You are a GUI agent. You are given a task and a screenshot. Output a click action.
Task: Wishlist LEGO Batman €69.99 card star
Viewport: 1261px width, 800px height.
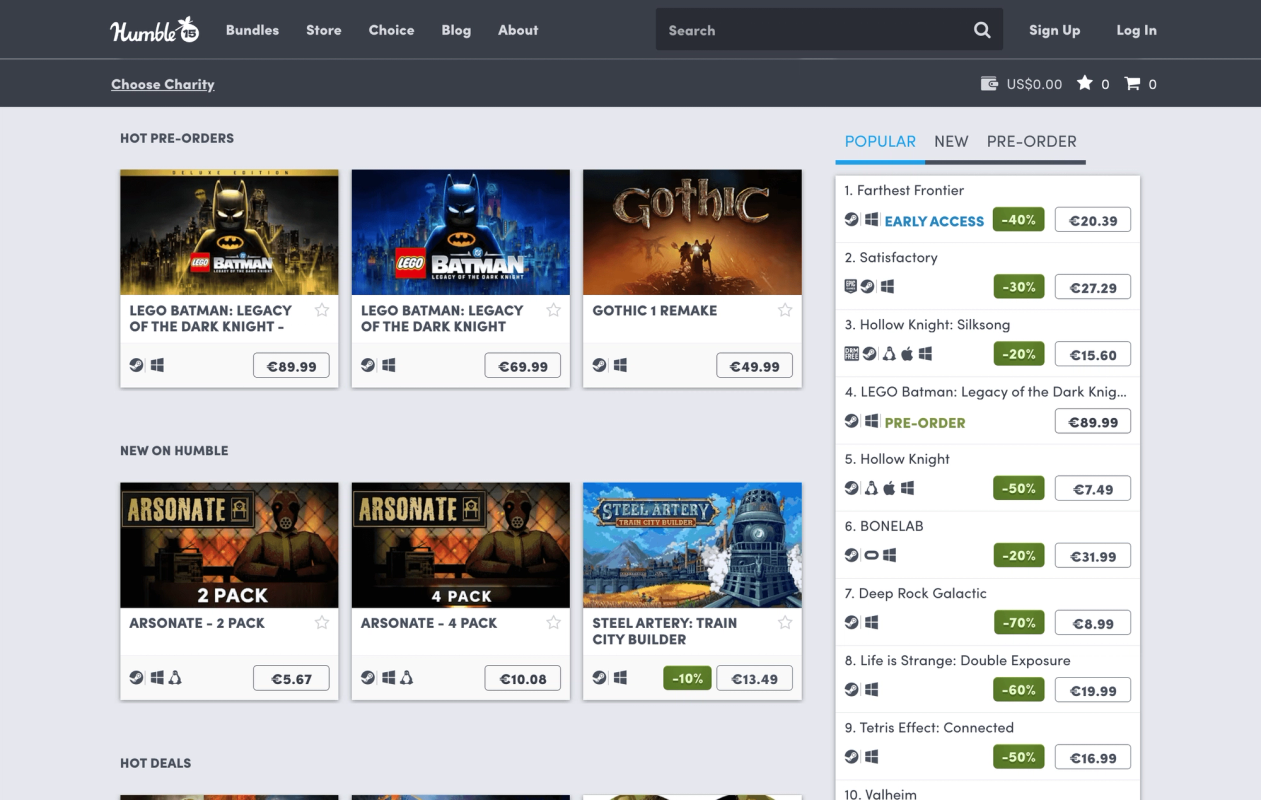tap(553, 310)
